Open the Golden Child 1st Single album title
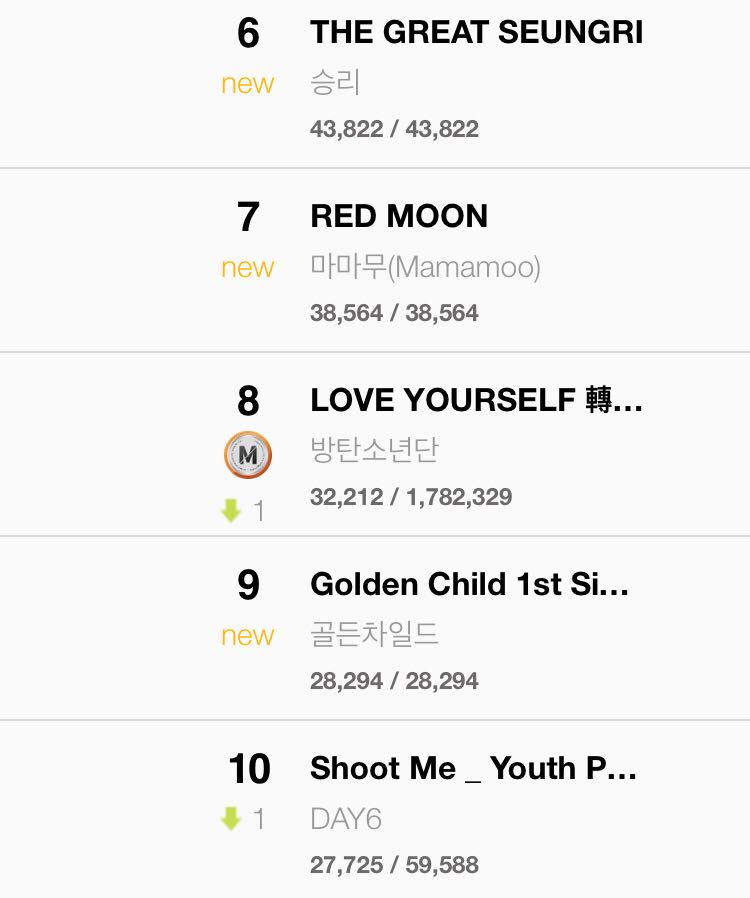The width and height of the screenshot is (750, 898). point(469,584)
